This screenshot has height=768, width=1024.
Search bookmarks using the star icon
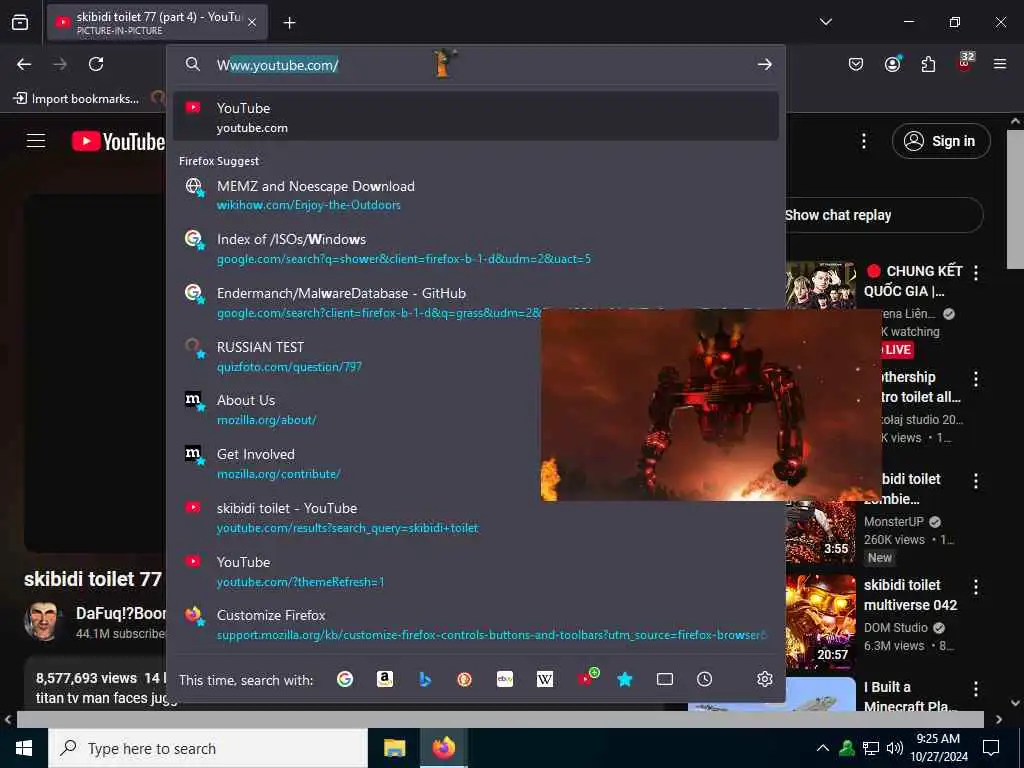[x=625, y=679]
